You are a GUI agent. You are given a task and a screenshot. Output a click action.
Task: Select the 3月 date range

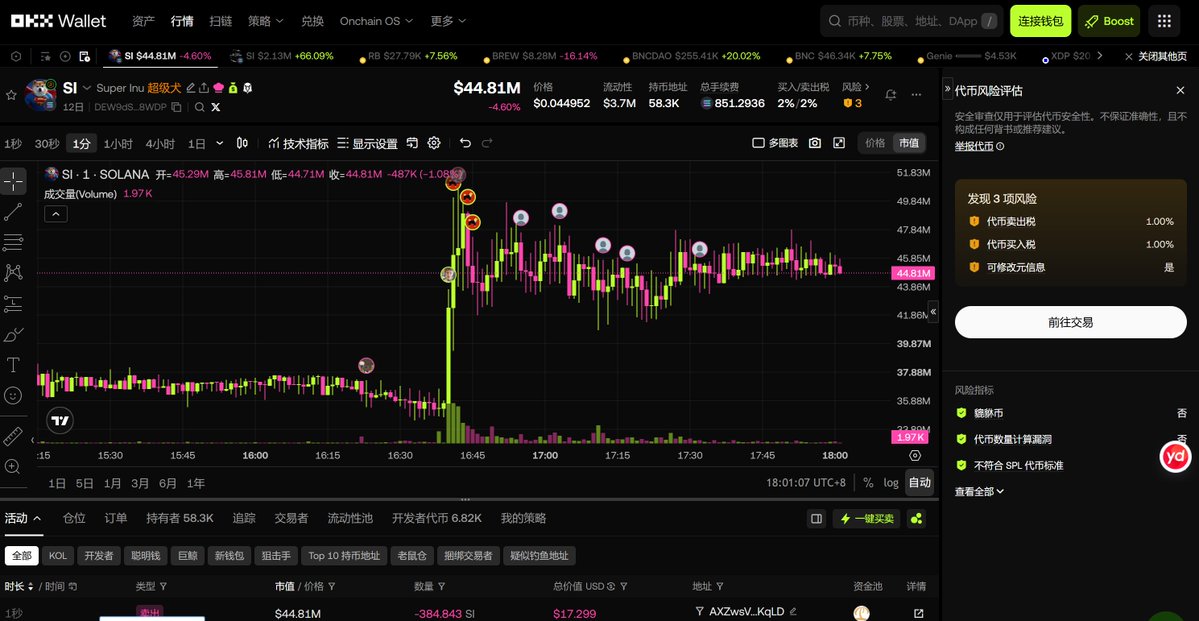[140, 483]
